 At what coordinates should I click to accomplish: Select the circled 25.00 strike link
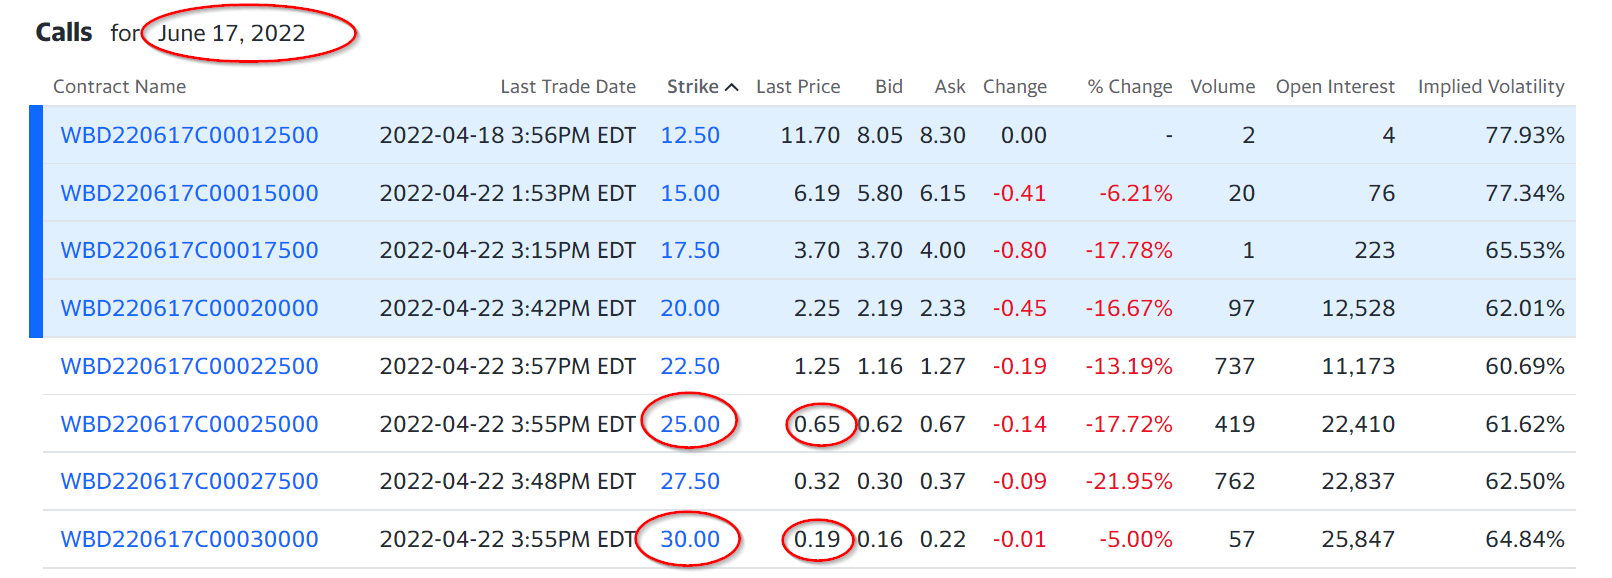click(x=690, y=424)
